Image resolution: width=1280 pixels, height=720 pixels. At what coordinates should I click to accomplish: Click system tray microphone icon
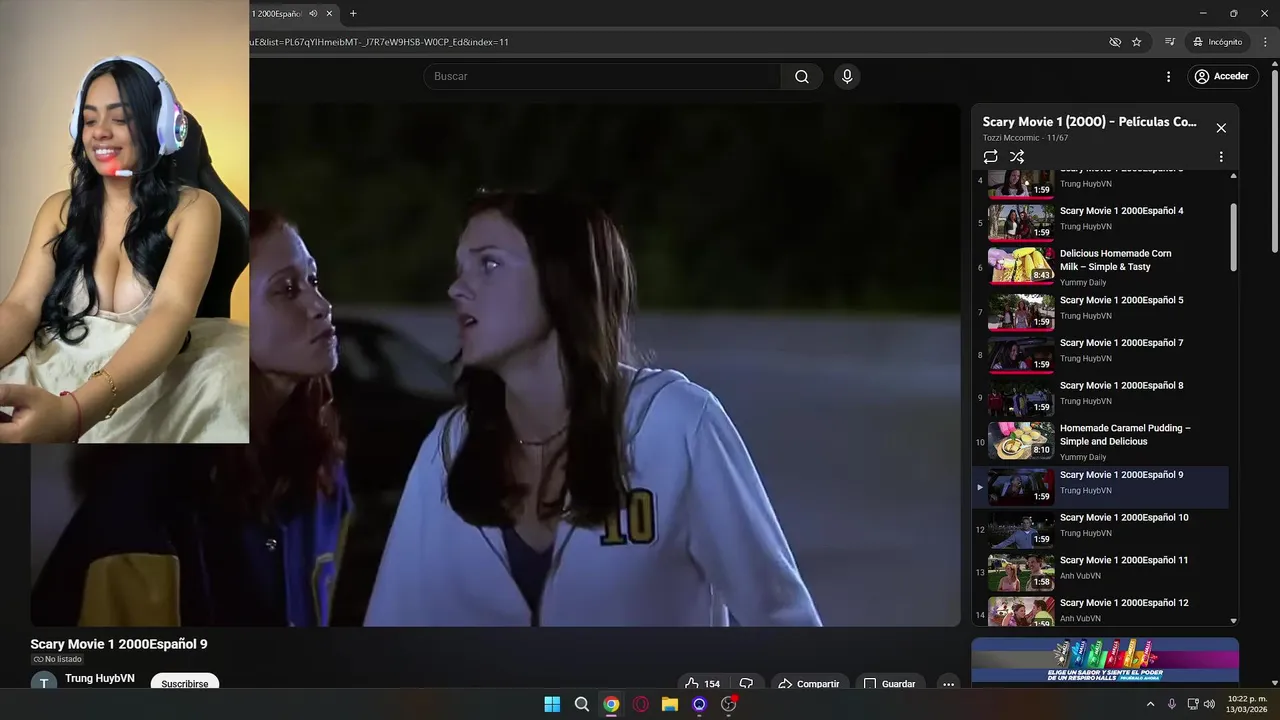coord(1172,704)
